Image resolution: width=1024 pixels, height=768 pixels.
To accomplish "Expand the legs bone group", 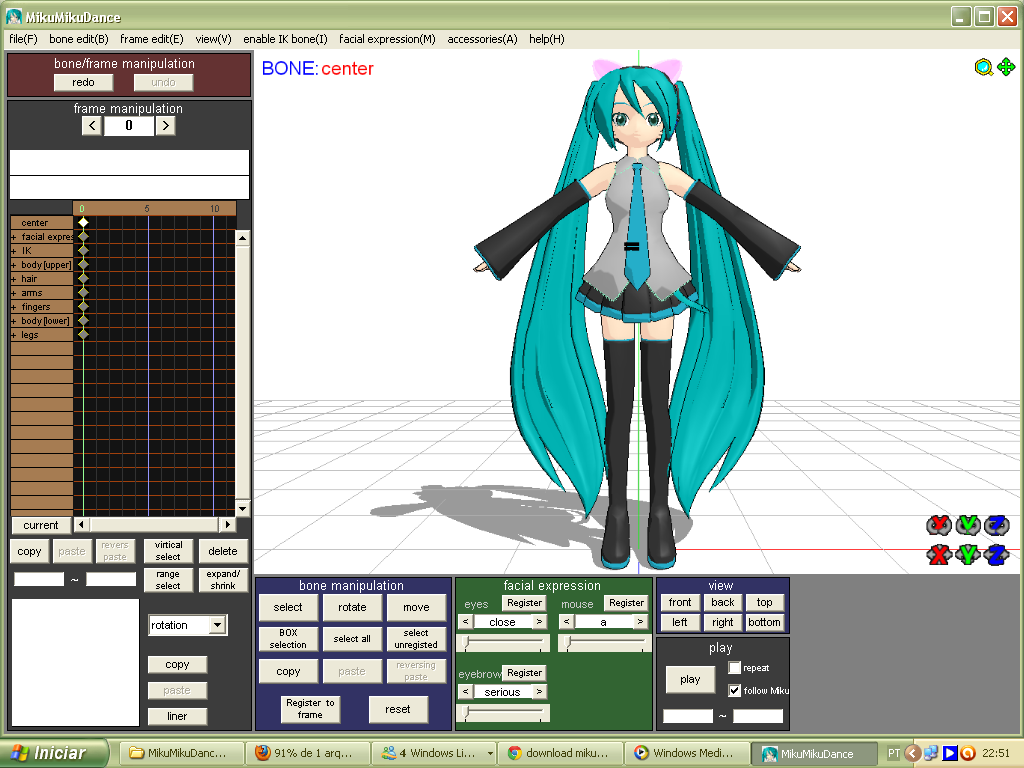I will pyautogui.click(x=14, y=335).
